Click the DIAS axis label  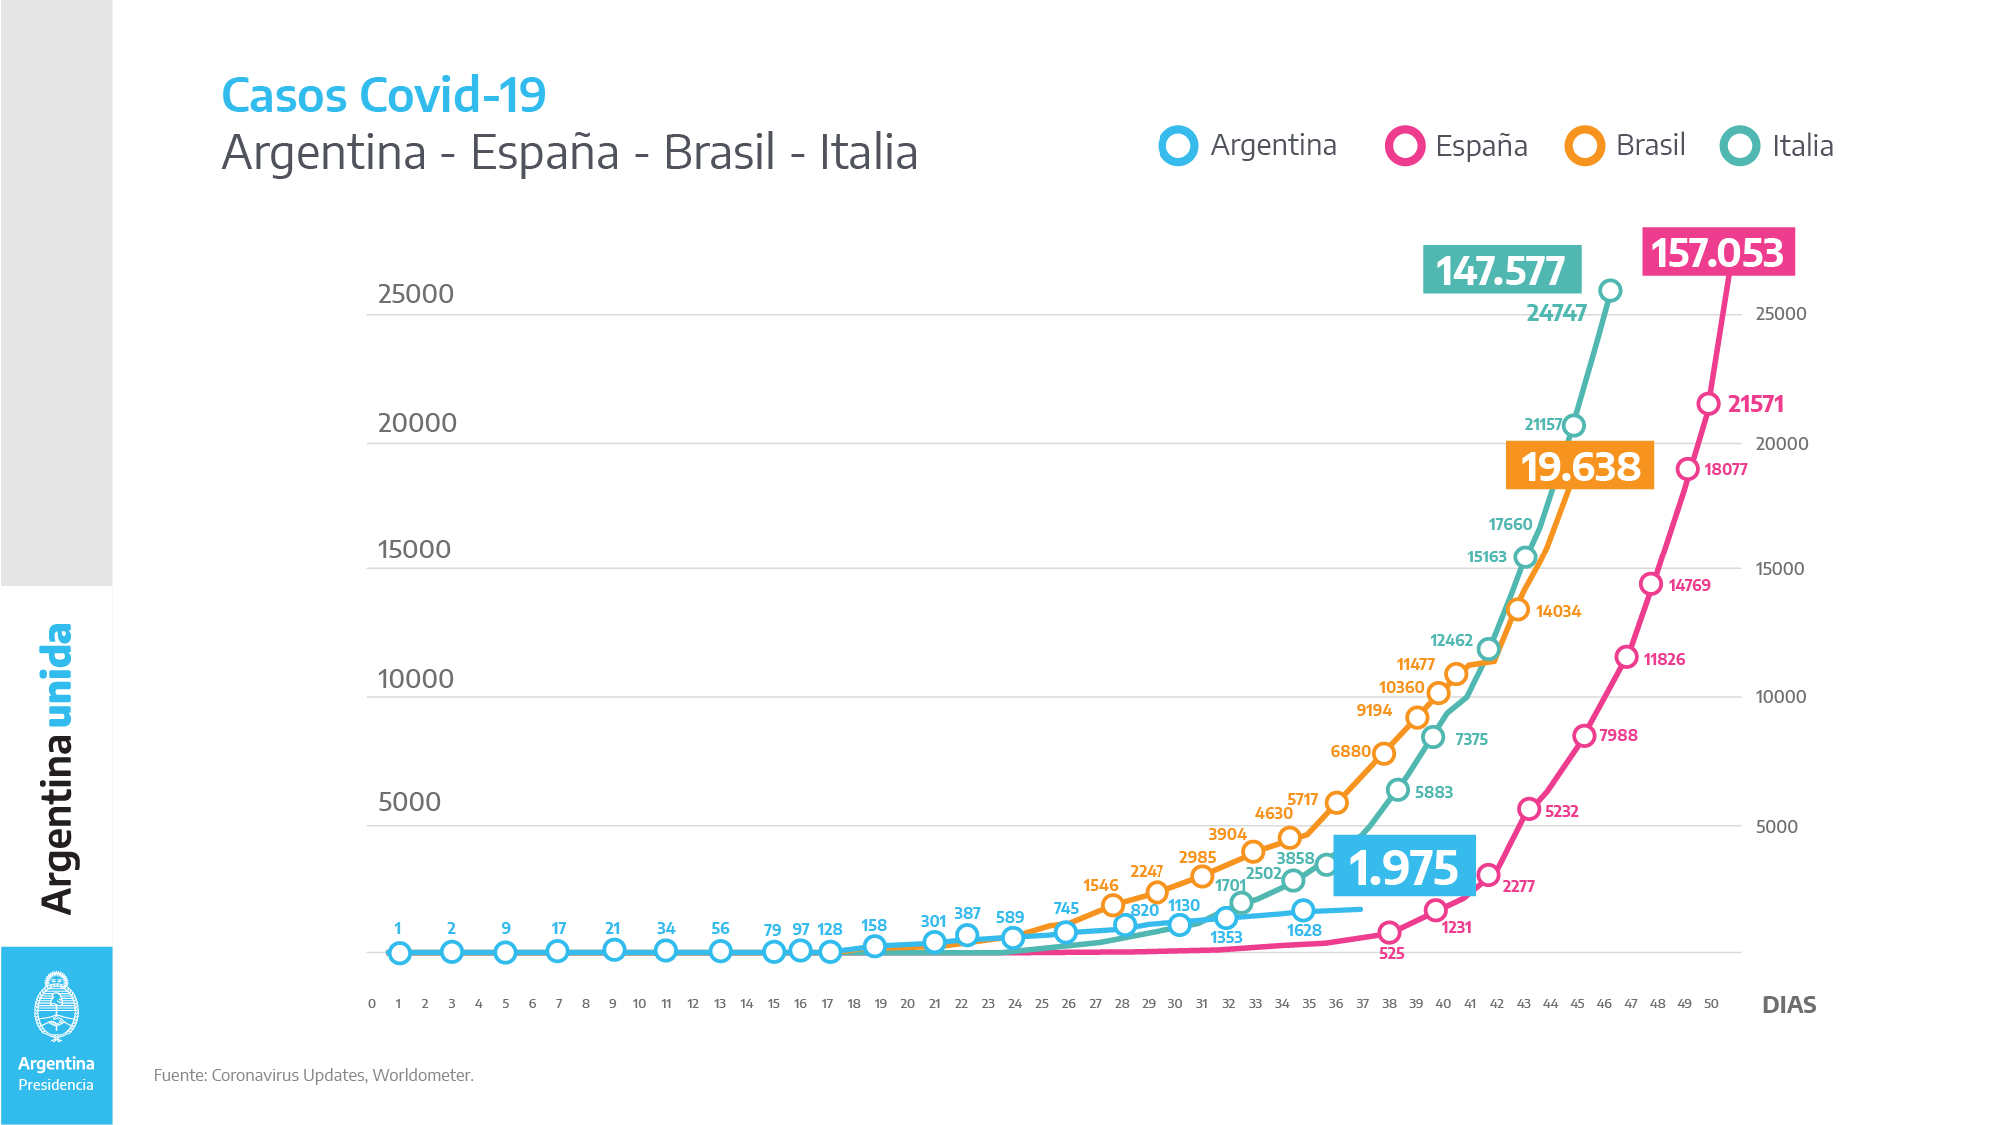[1788, 1005]
